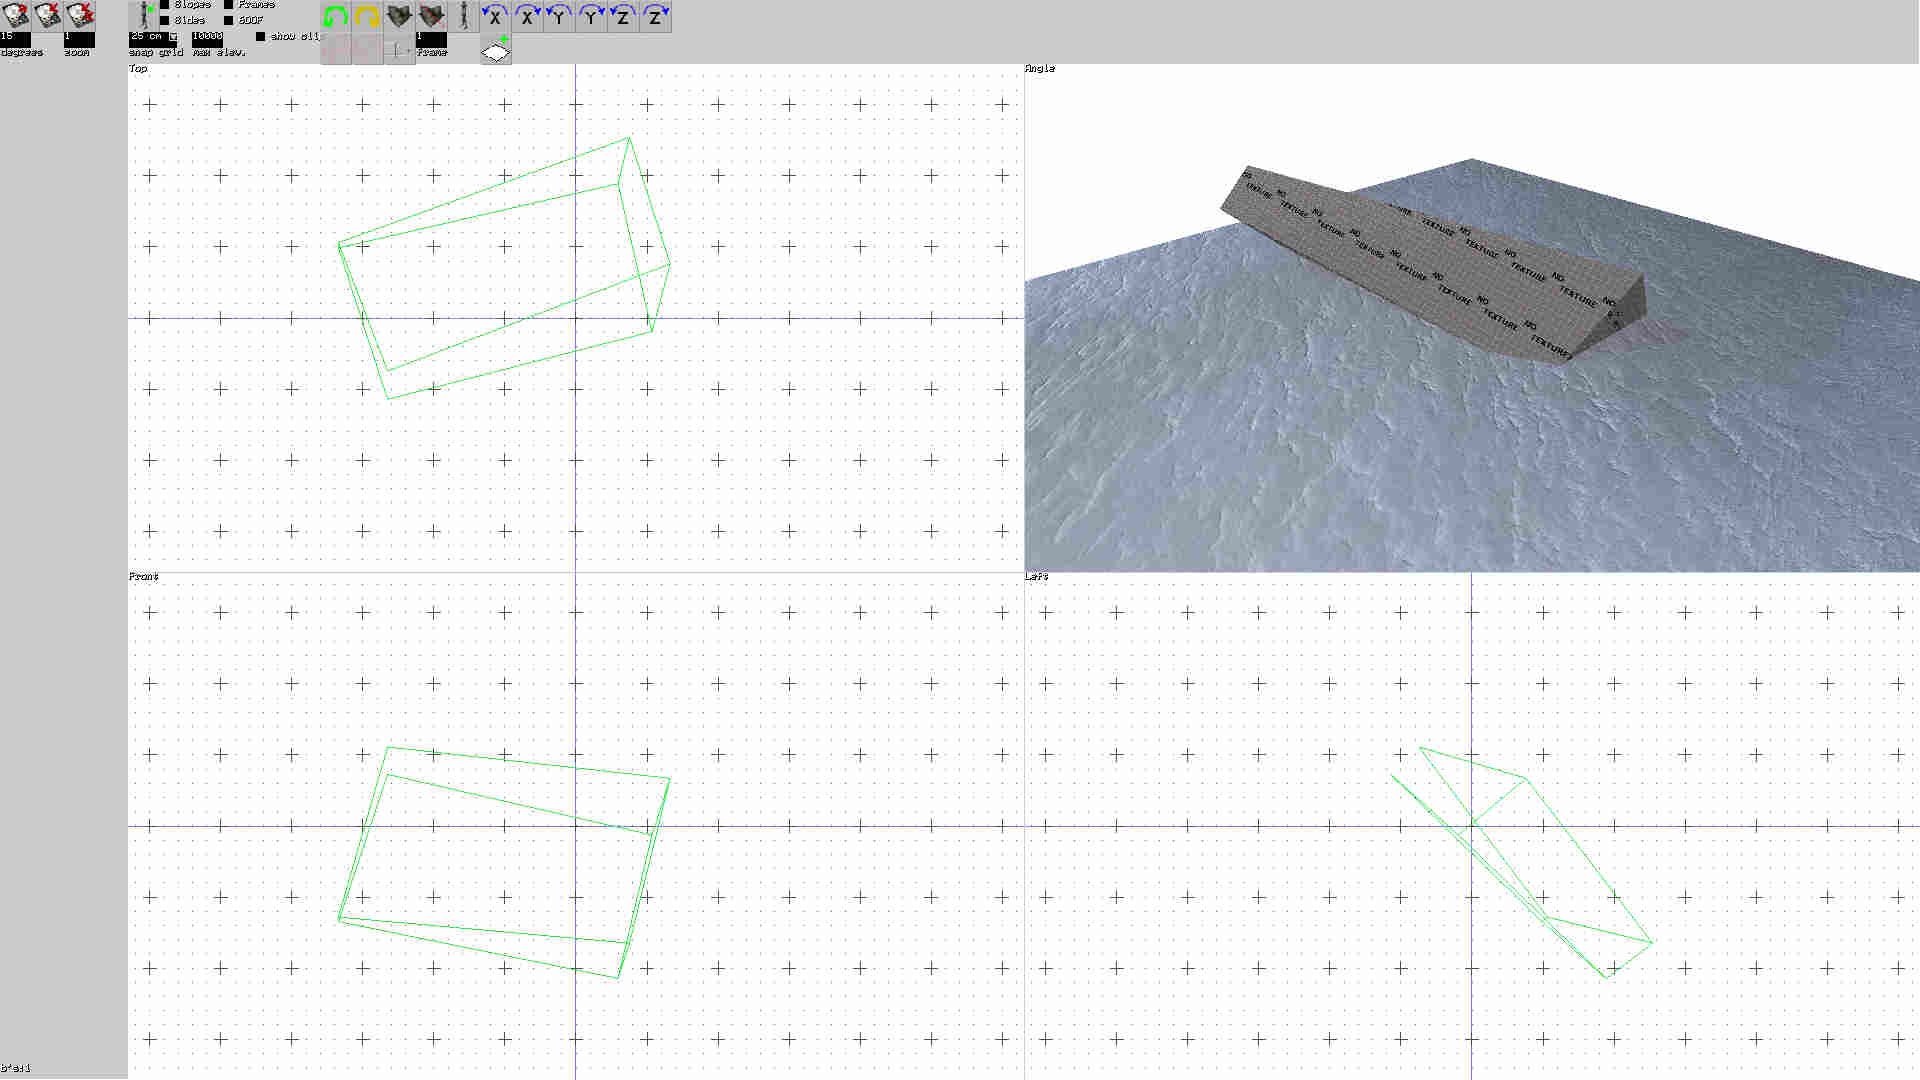The image size is (1920, 1080).
Task: Rotate the selection around the Y axis
Action: (x=559, y=16)
